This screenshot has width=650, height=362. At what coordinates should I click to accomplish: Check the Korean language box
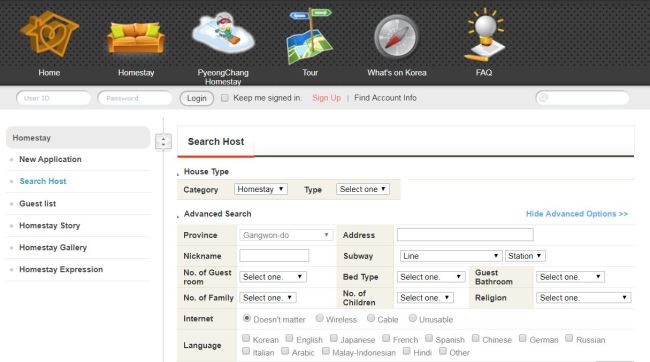[x=246, y=338]
